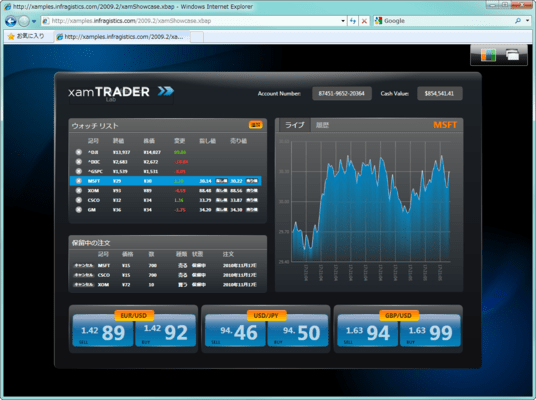The image size is (536, 400).
Task: Click the orange add button in watch list
Action: [255, 125]
